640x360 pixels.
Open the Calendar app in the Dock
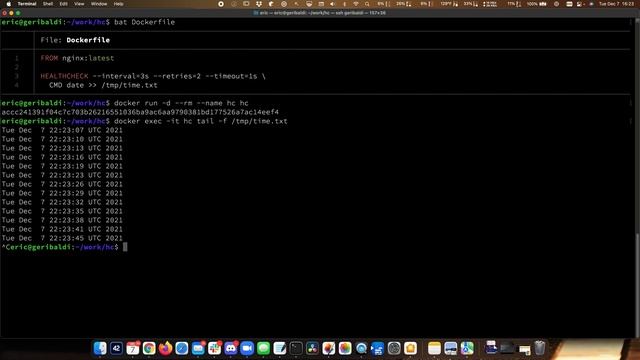pyautogui.click(x=133, y=348)
